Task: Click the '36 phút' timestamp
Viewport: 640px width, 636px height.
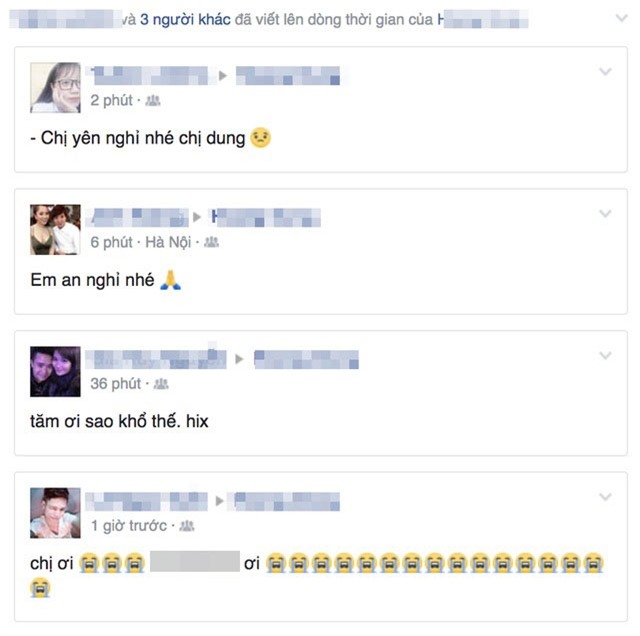Action: 116,384
